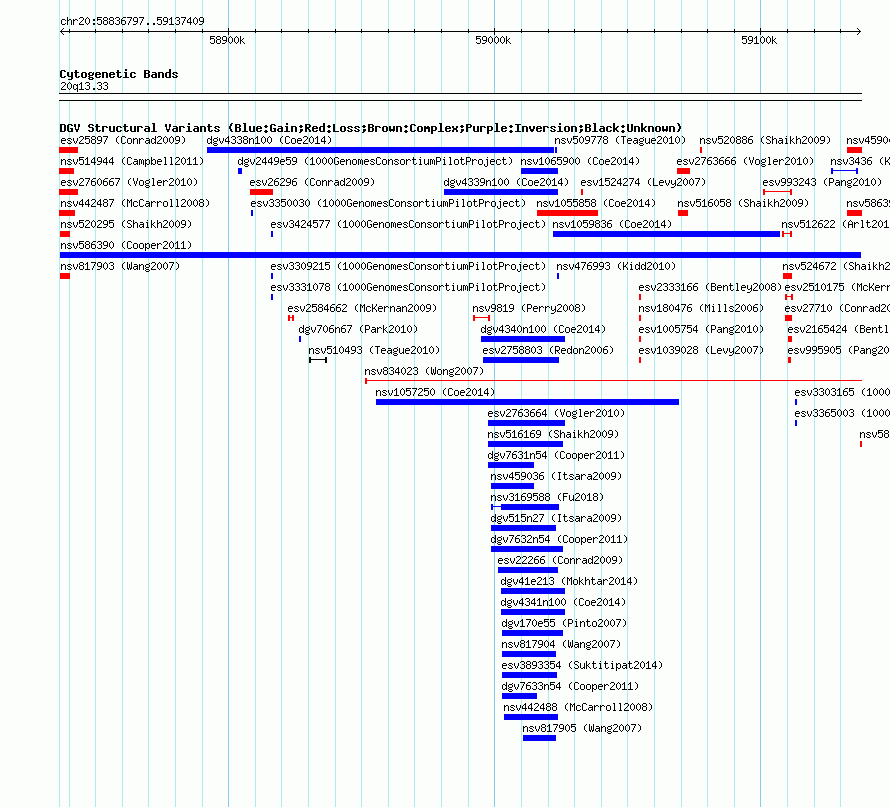The width and height of the screenshot is (890, 807).
Task: Click the dgv41e213 (Mokhtar2014) label
Action: 569,581
